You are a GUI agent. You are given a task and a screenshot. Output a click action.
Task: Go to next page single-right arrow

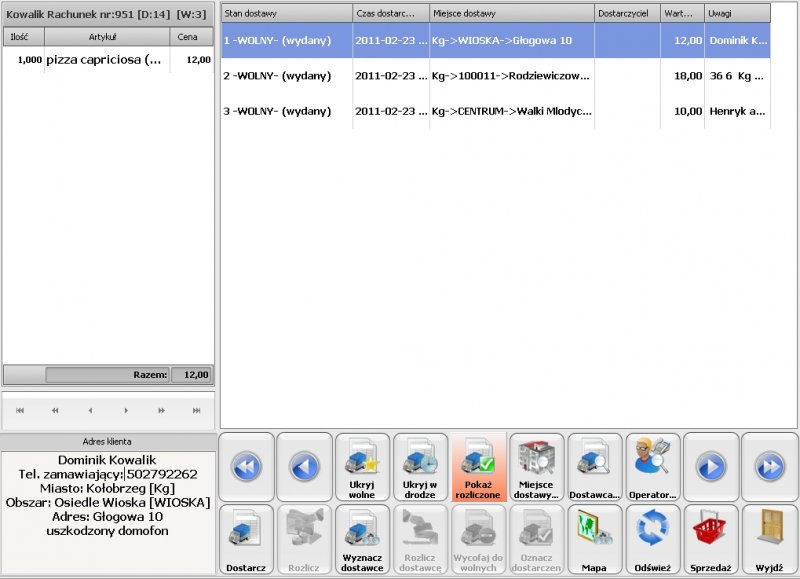(710, 467)
